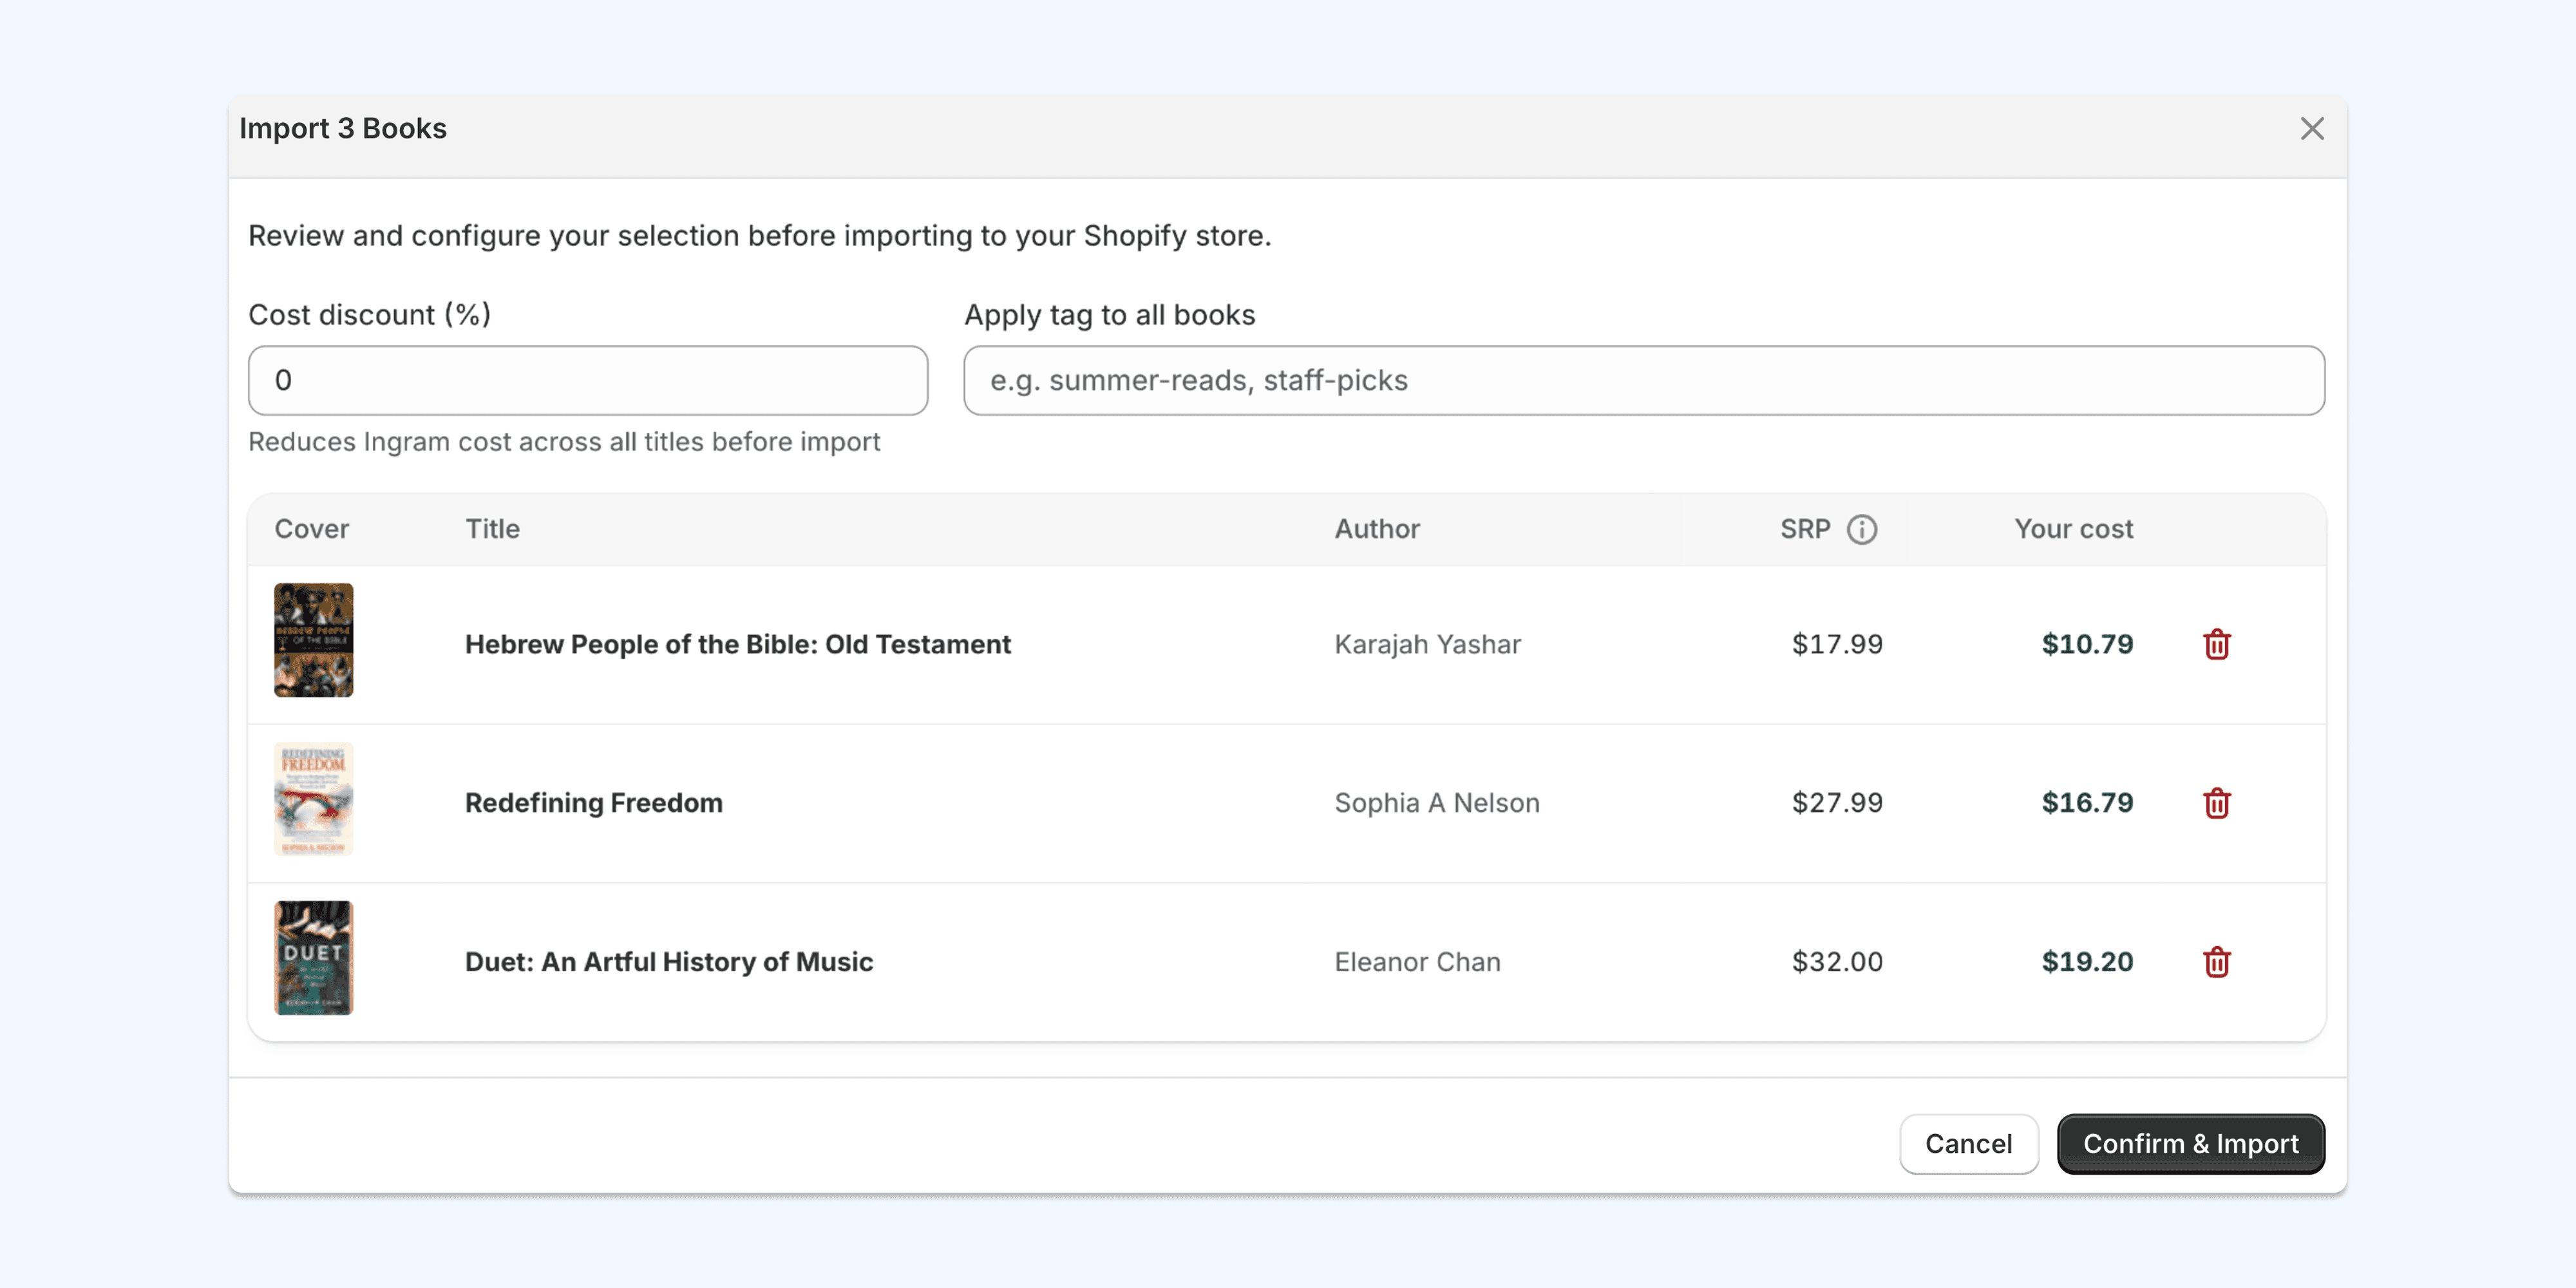Delete Duet: An Artful History of Music

pos(2217,962)
